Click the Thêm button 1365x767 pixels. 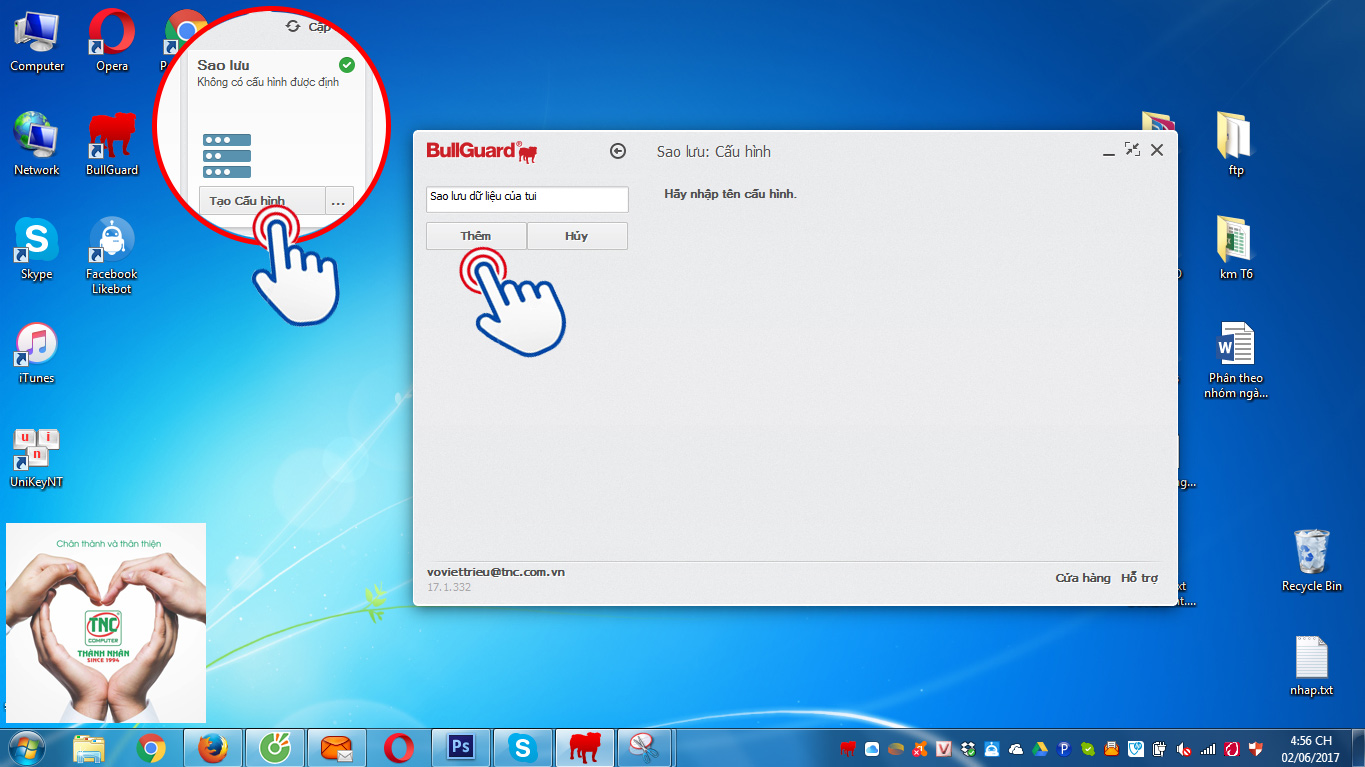click(x=476, y=236)
